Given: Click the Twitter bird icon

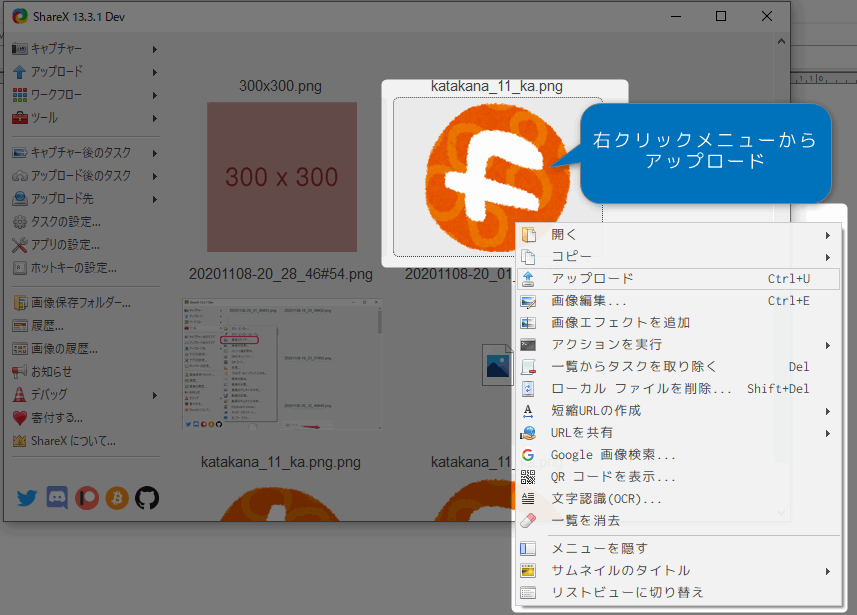Looking at the screenshot, I should coord(27,498).
